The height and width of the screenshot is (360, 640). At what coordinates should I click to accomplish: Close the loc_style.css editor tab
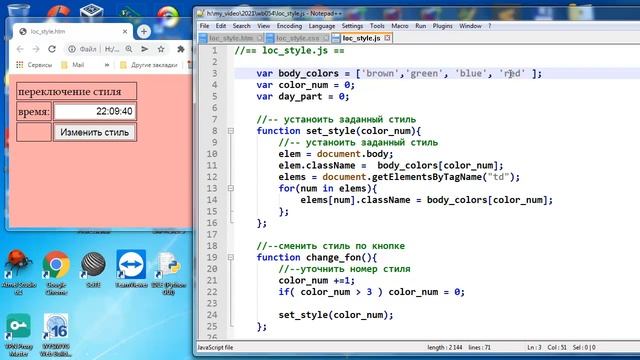coord(326,38)
